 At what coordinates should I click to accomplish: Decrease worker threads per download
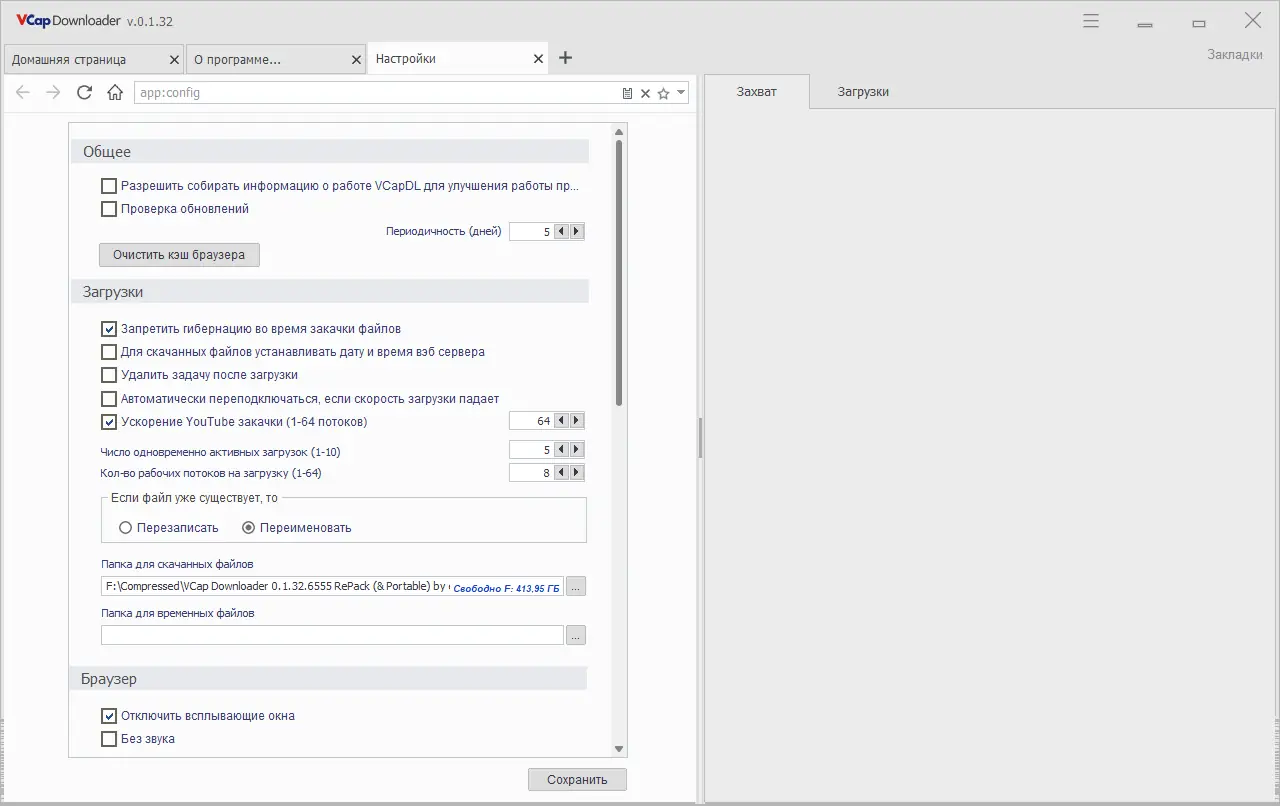[x=562, y=472]
